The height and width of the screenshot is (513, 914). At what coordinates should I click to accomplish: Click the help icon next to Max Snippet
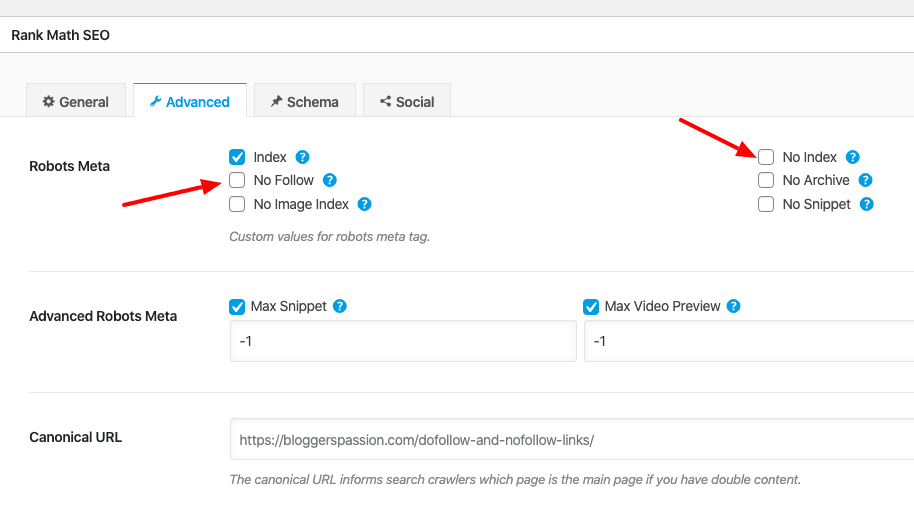(340, 306)
